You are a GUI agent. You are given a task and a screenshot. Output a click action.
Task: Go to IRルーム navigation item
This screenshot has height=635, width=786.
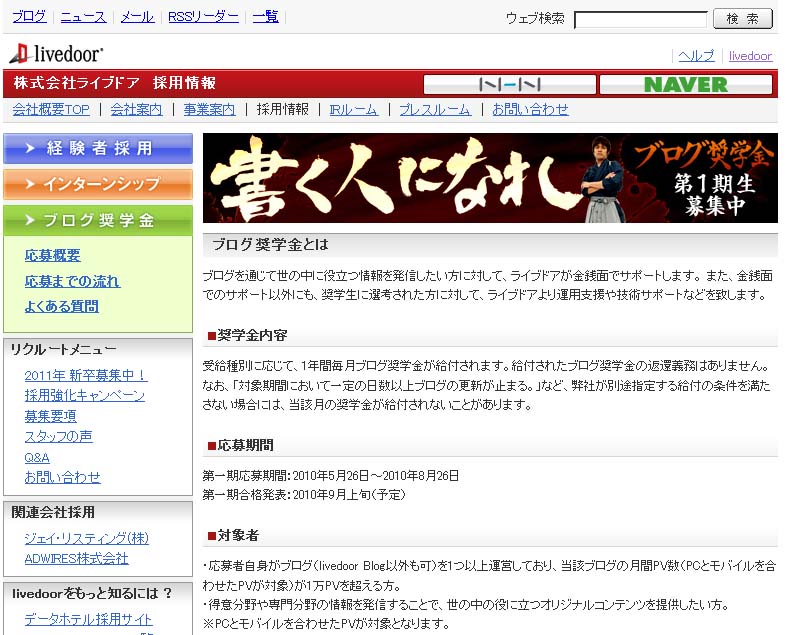click(354, 109)
